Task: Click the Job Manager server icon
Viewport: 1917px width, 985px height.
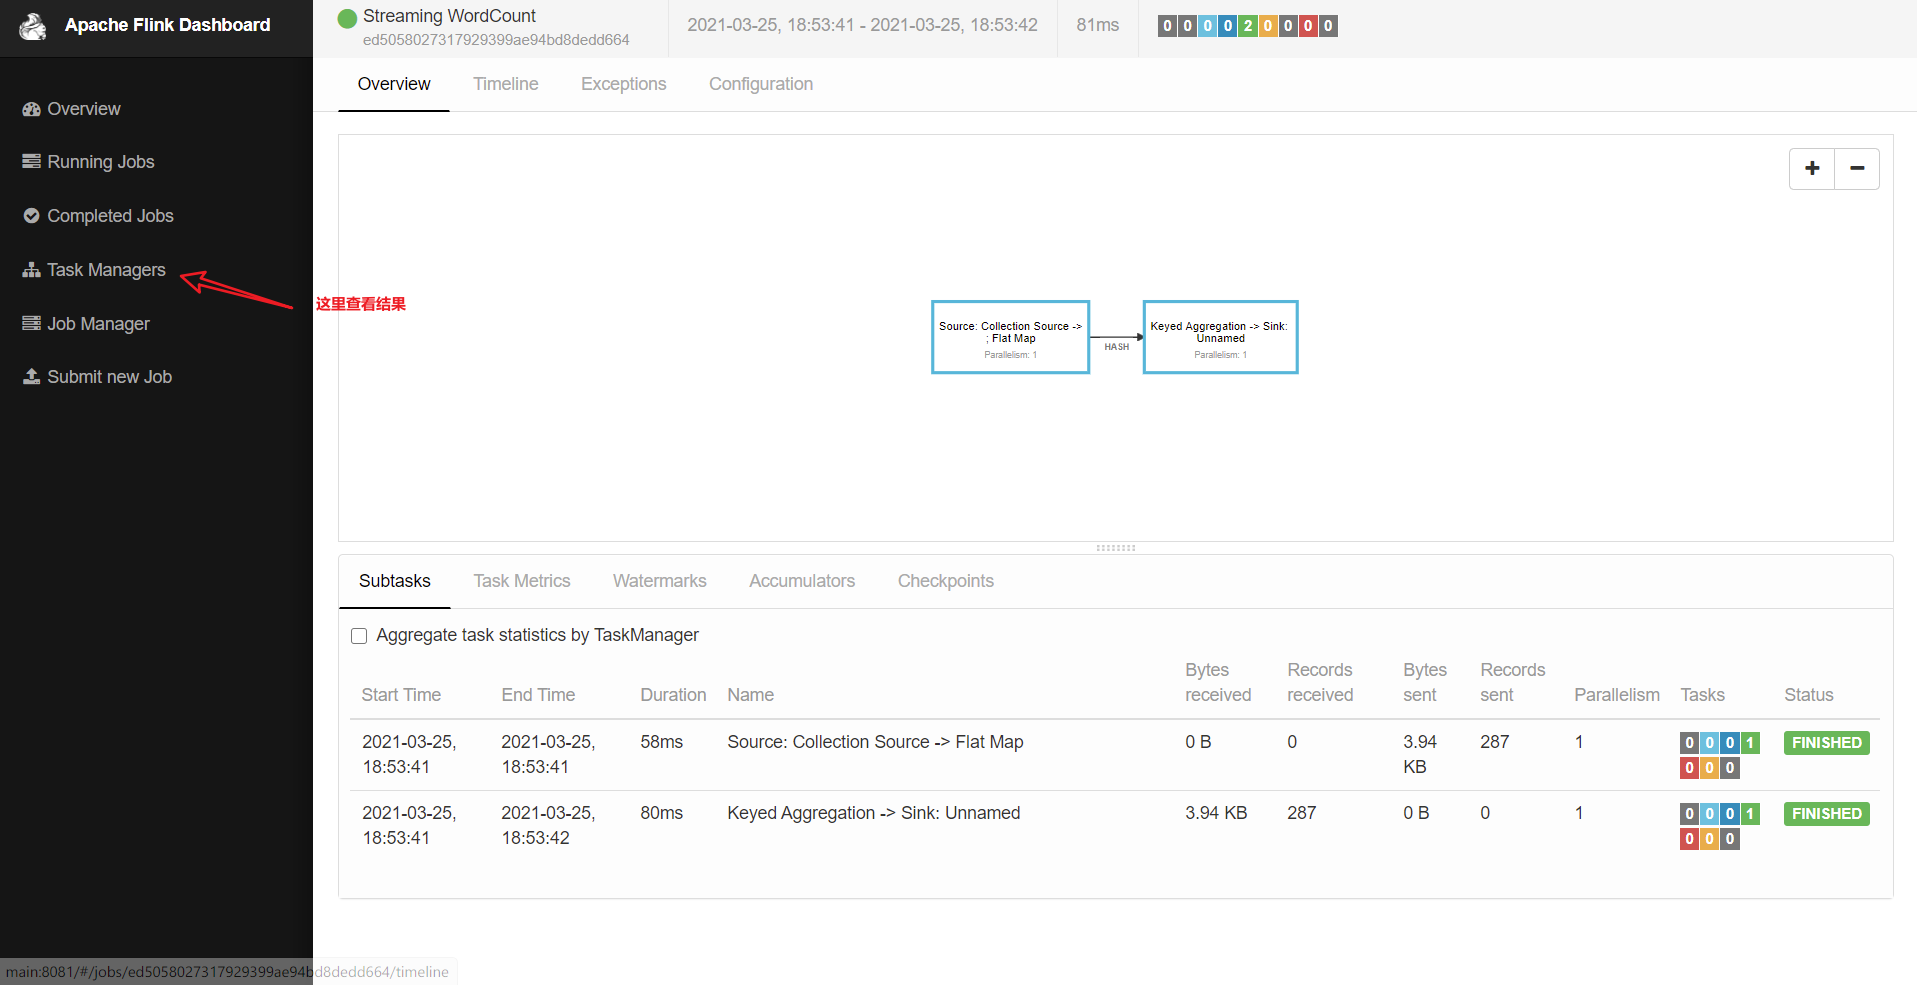Action: click(31, 324)
